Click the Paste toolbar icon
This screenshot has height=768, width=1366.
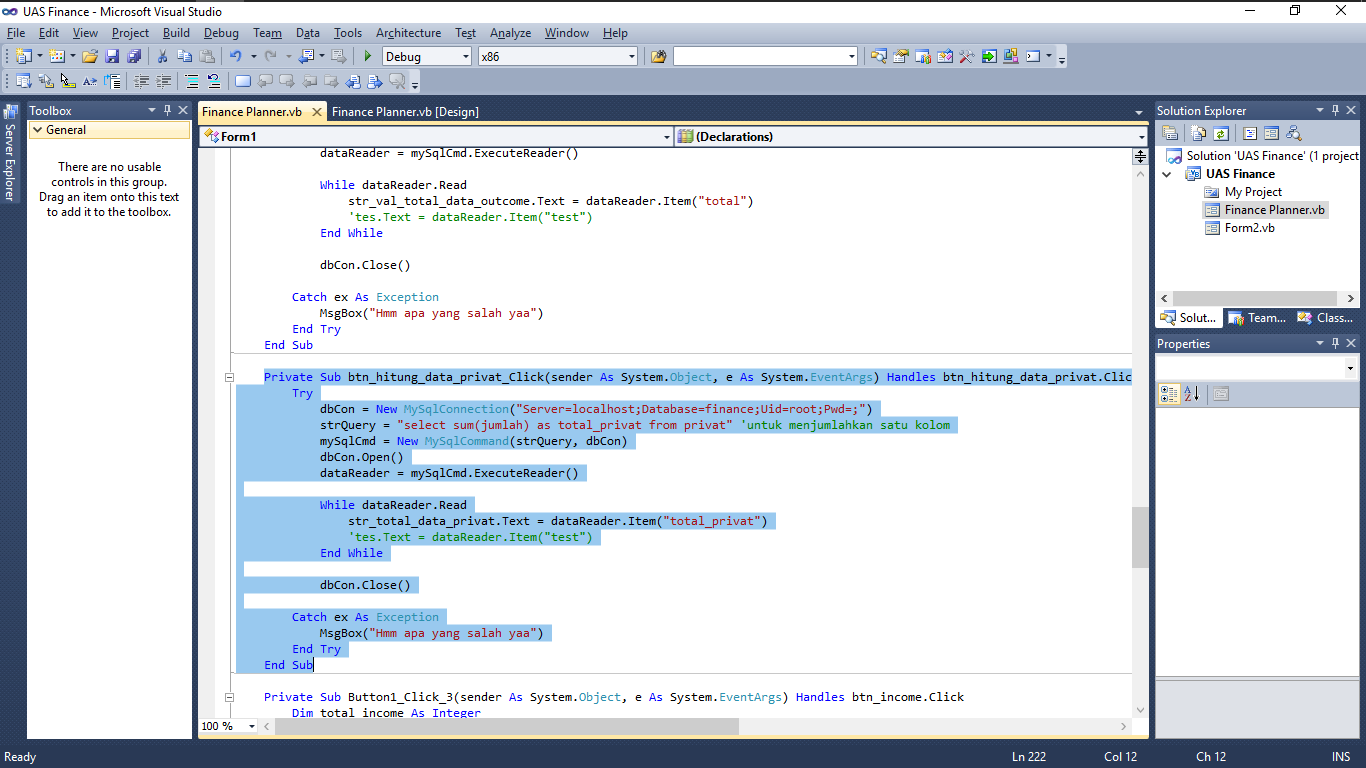[x=207, y=56]
